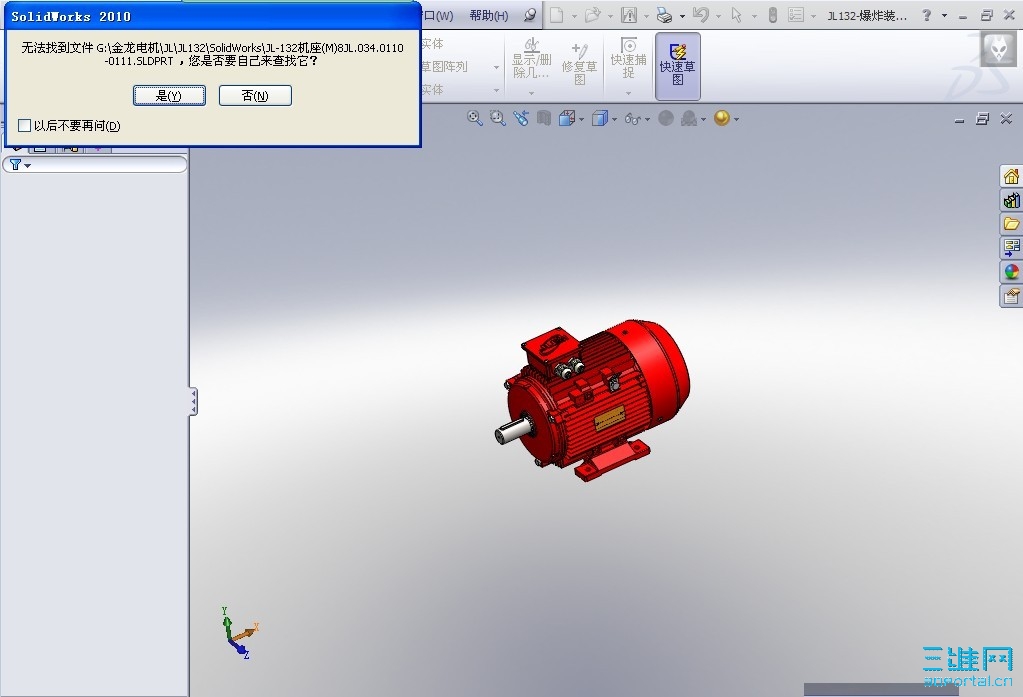Click the red motor model in viewport
This screenshot has width=1023, height=697.
click(x=591, y=400)
